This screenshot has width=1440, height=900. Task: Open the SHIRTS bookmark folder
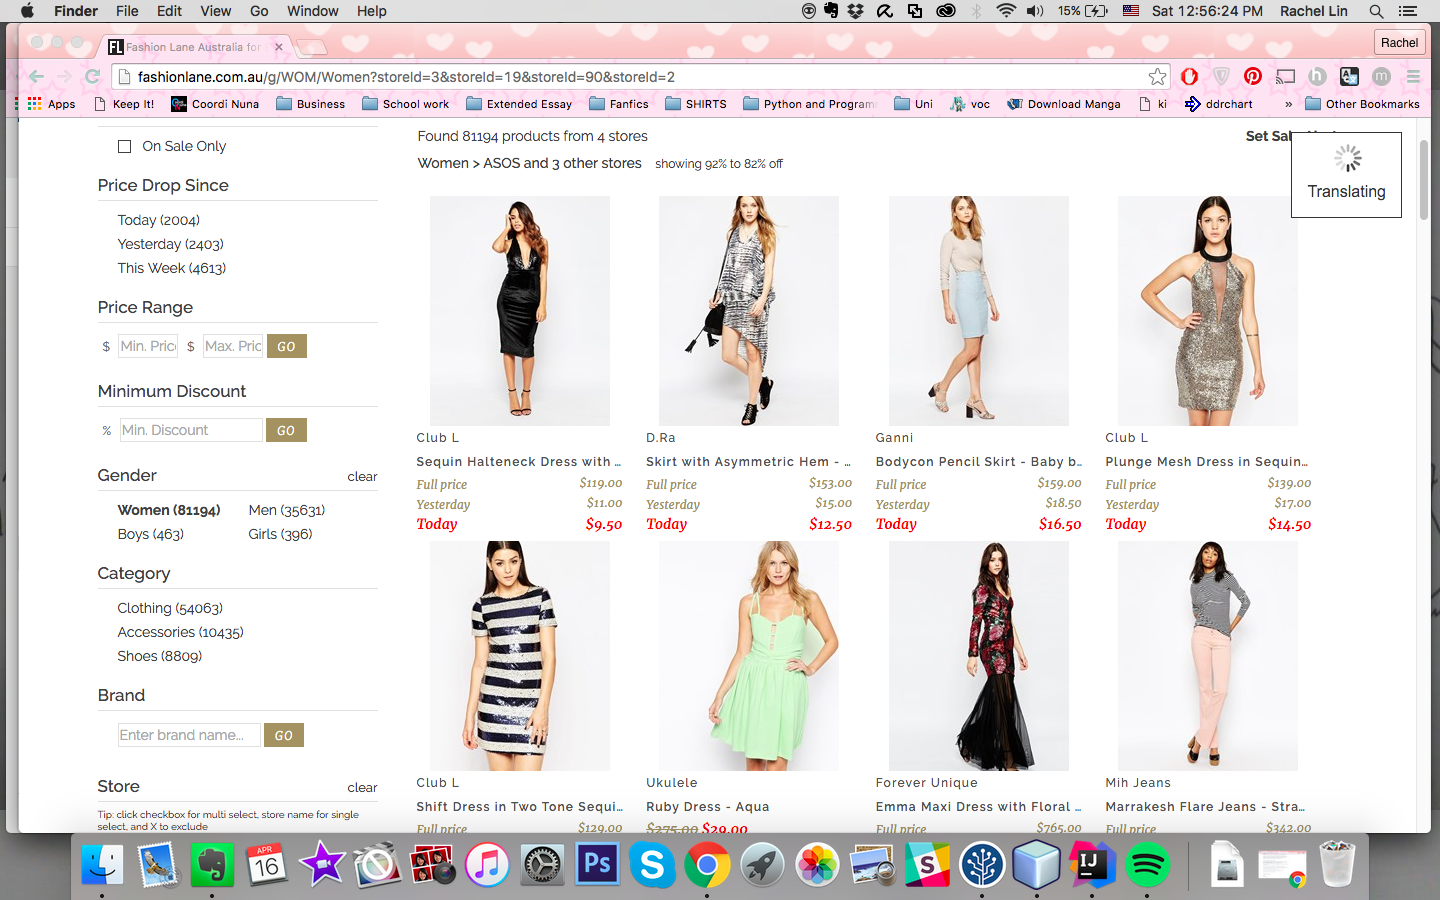click(x=696, y=104)
